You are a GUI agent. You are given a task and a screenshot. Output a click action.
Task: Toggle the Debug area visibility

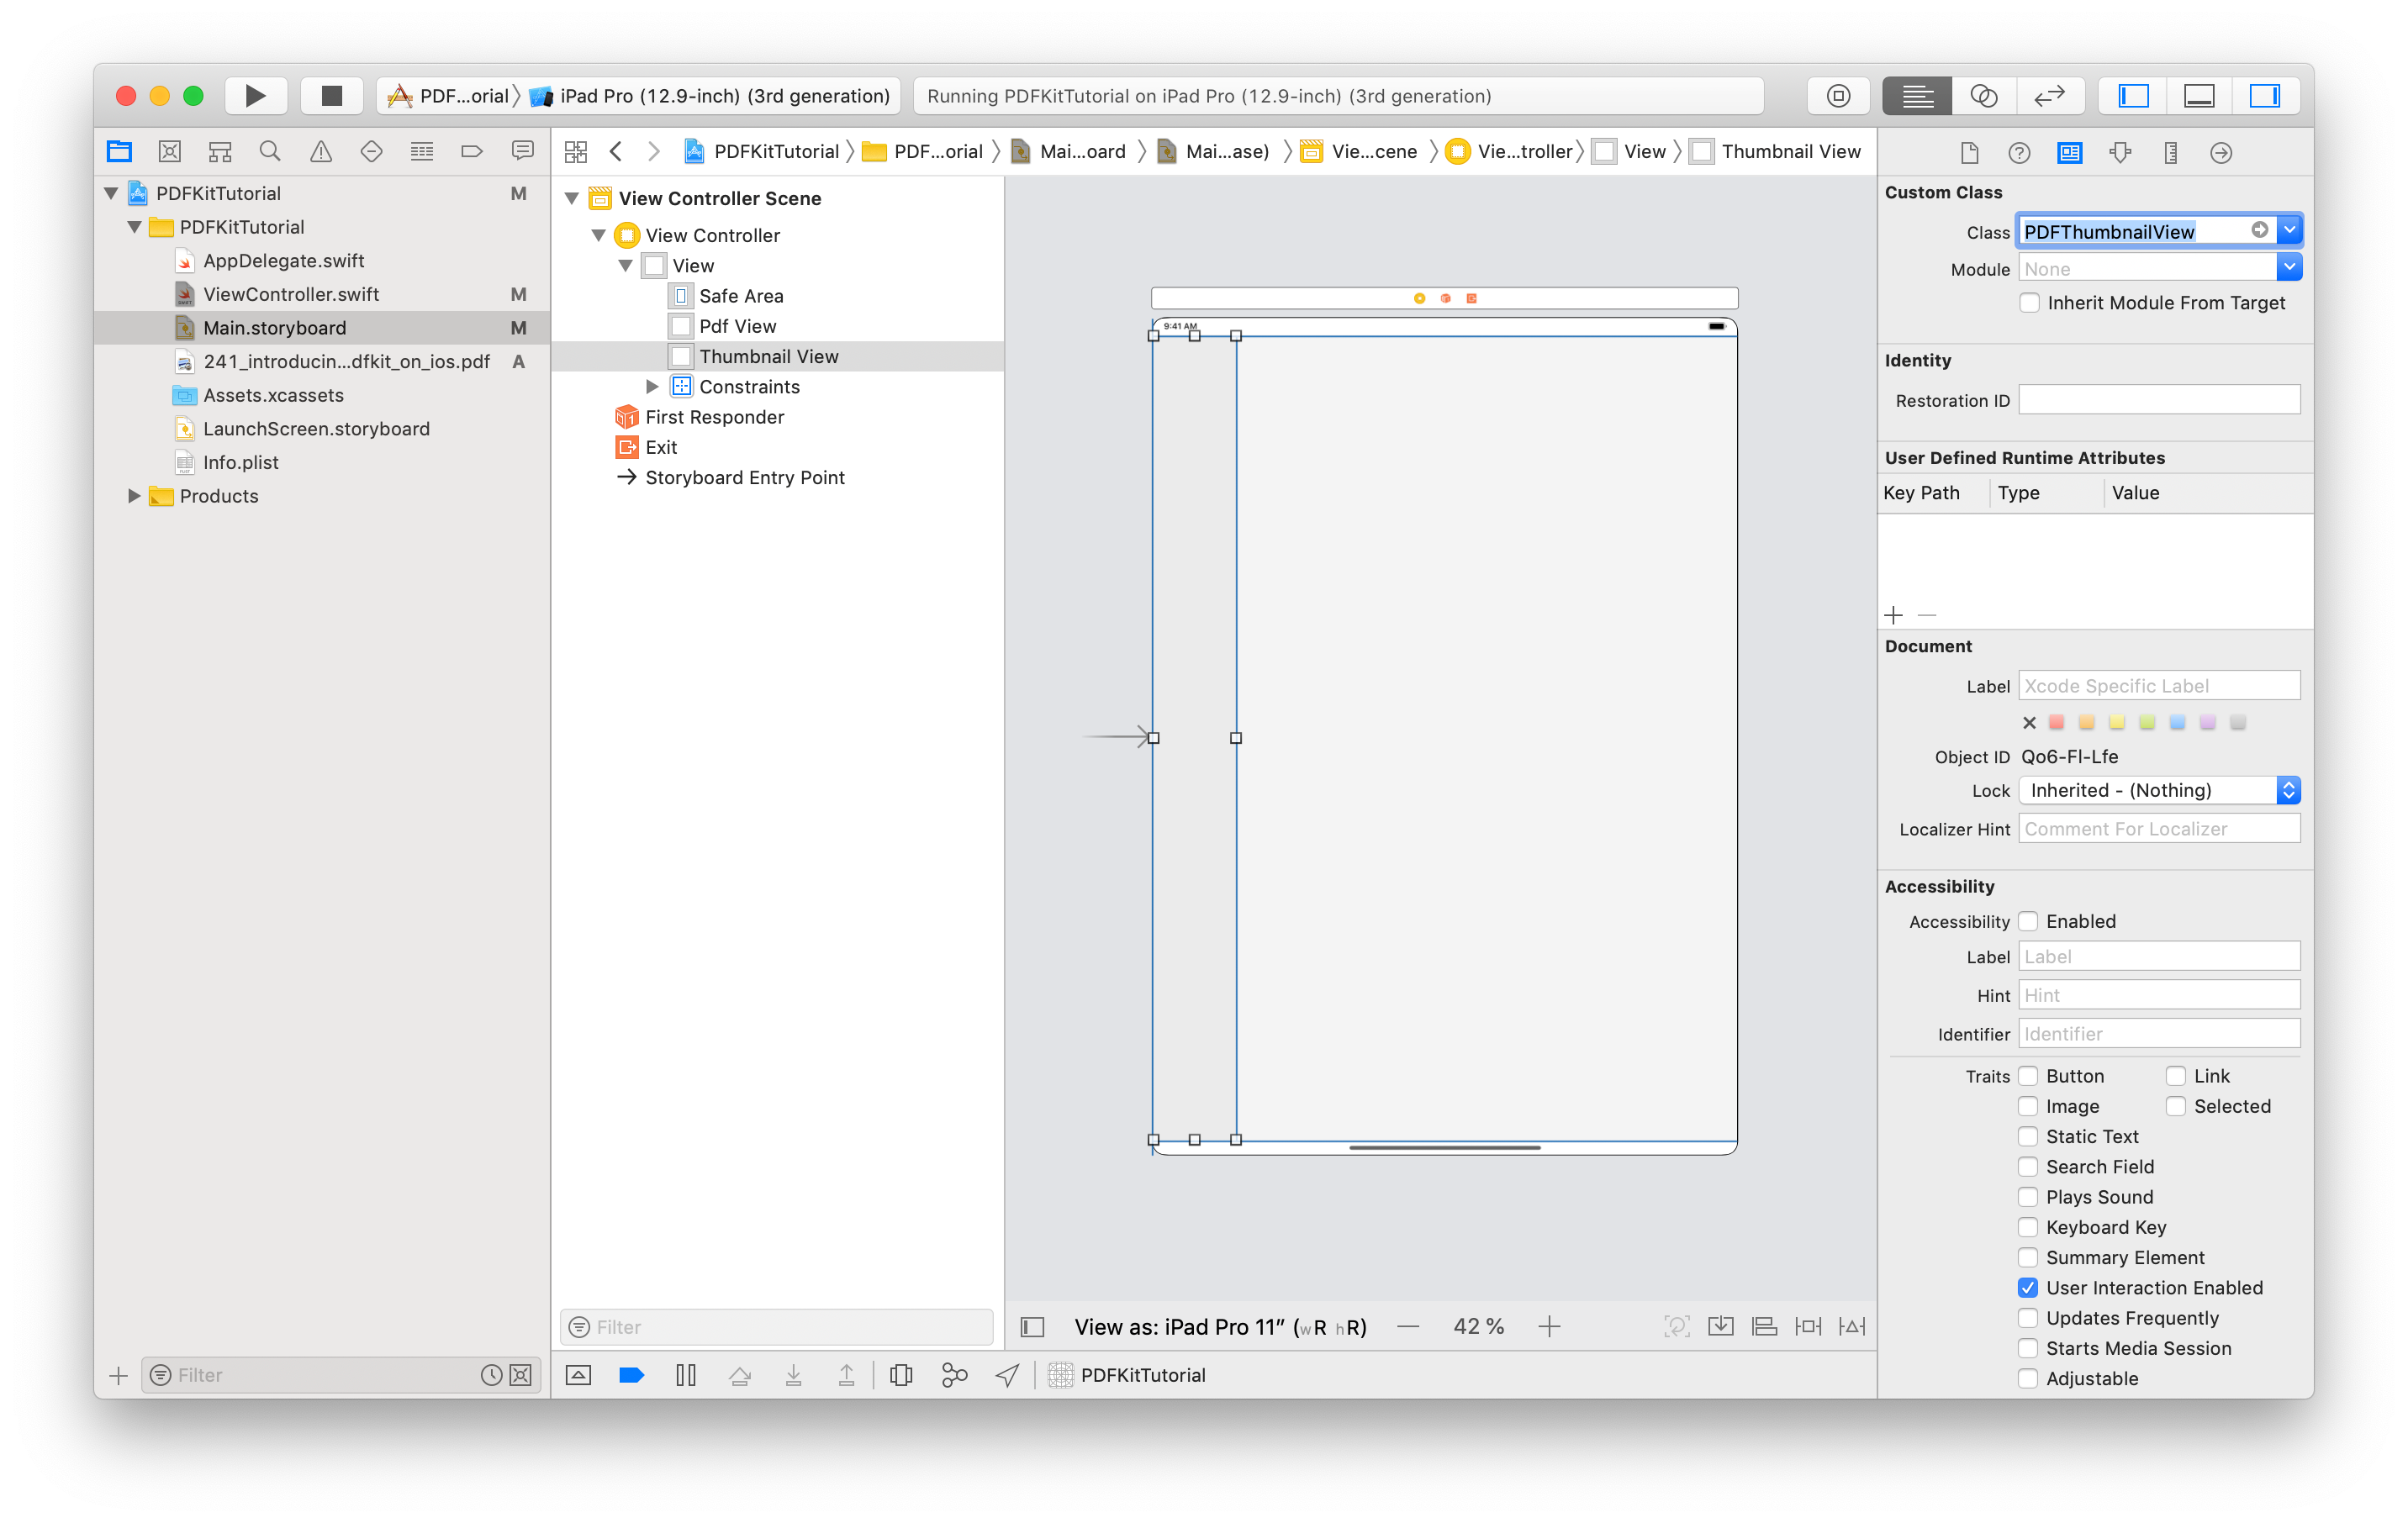(2199, 96)
